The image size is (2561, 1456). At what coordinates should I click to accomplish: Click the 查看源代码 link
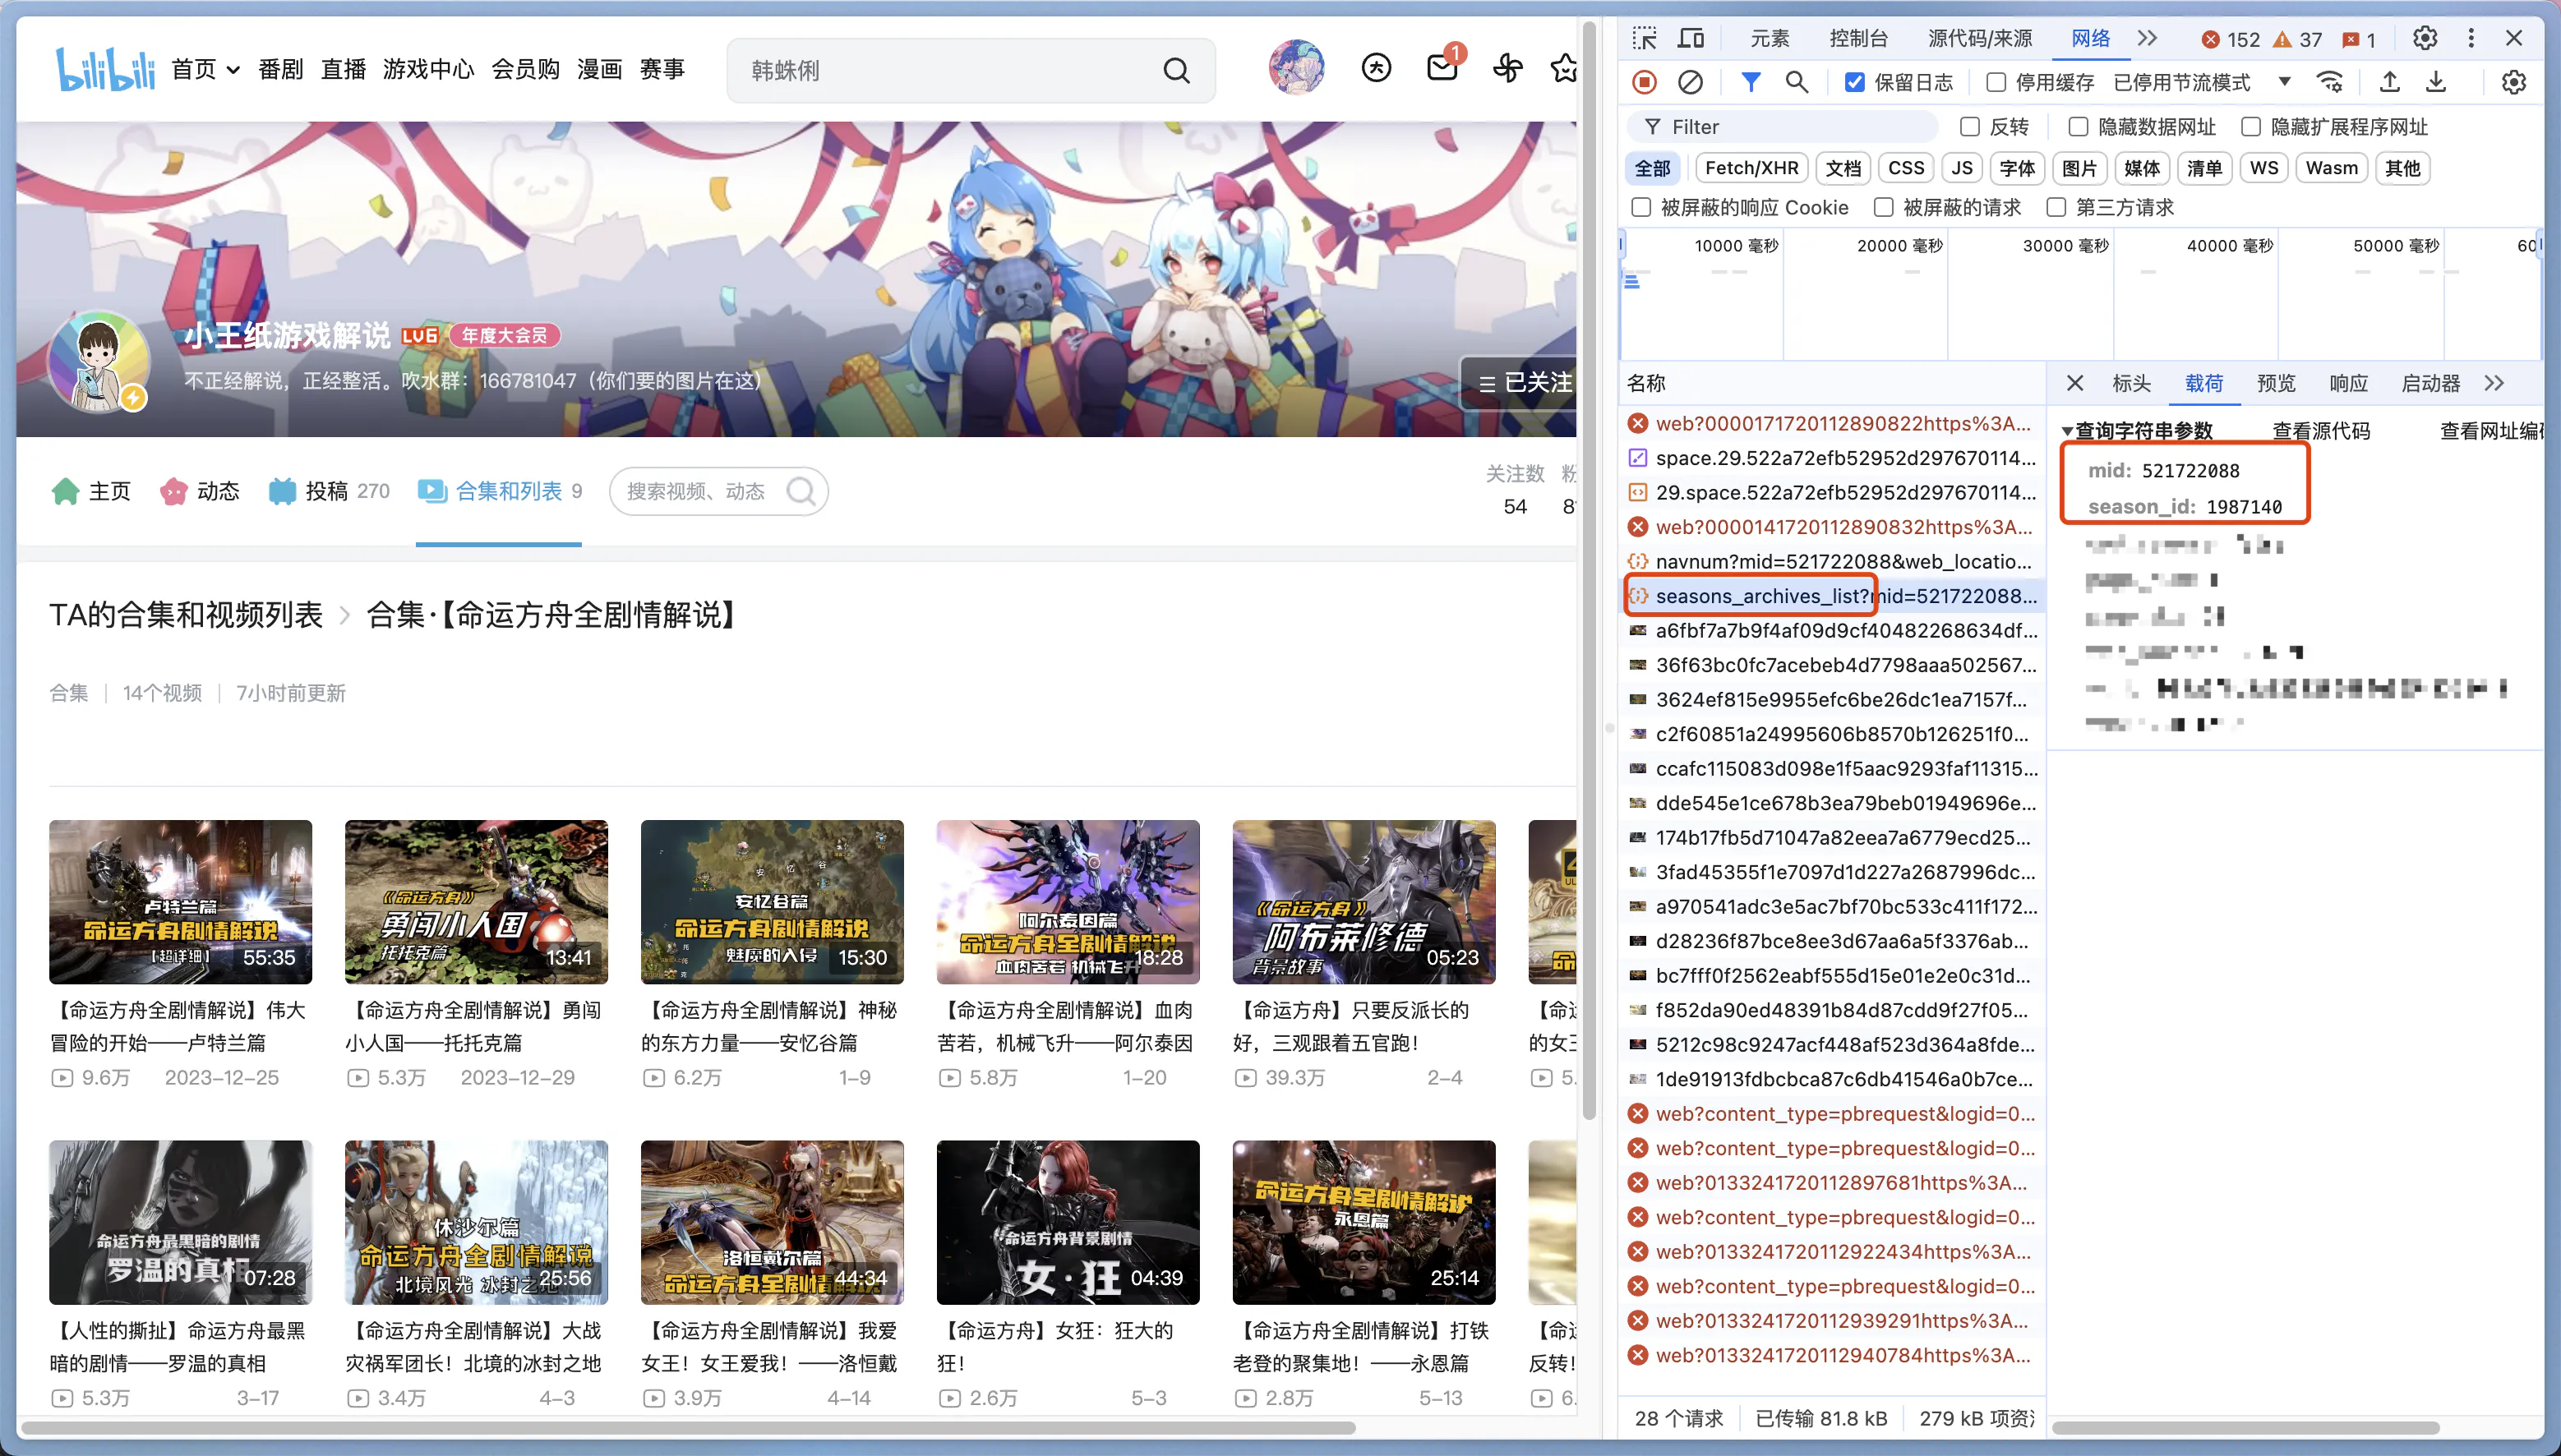[2320, 431]
